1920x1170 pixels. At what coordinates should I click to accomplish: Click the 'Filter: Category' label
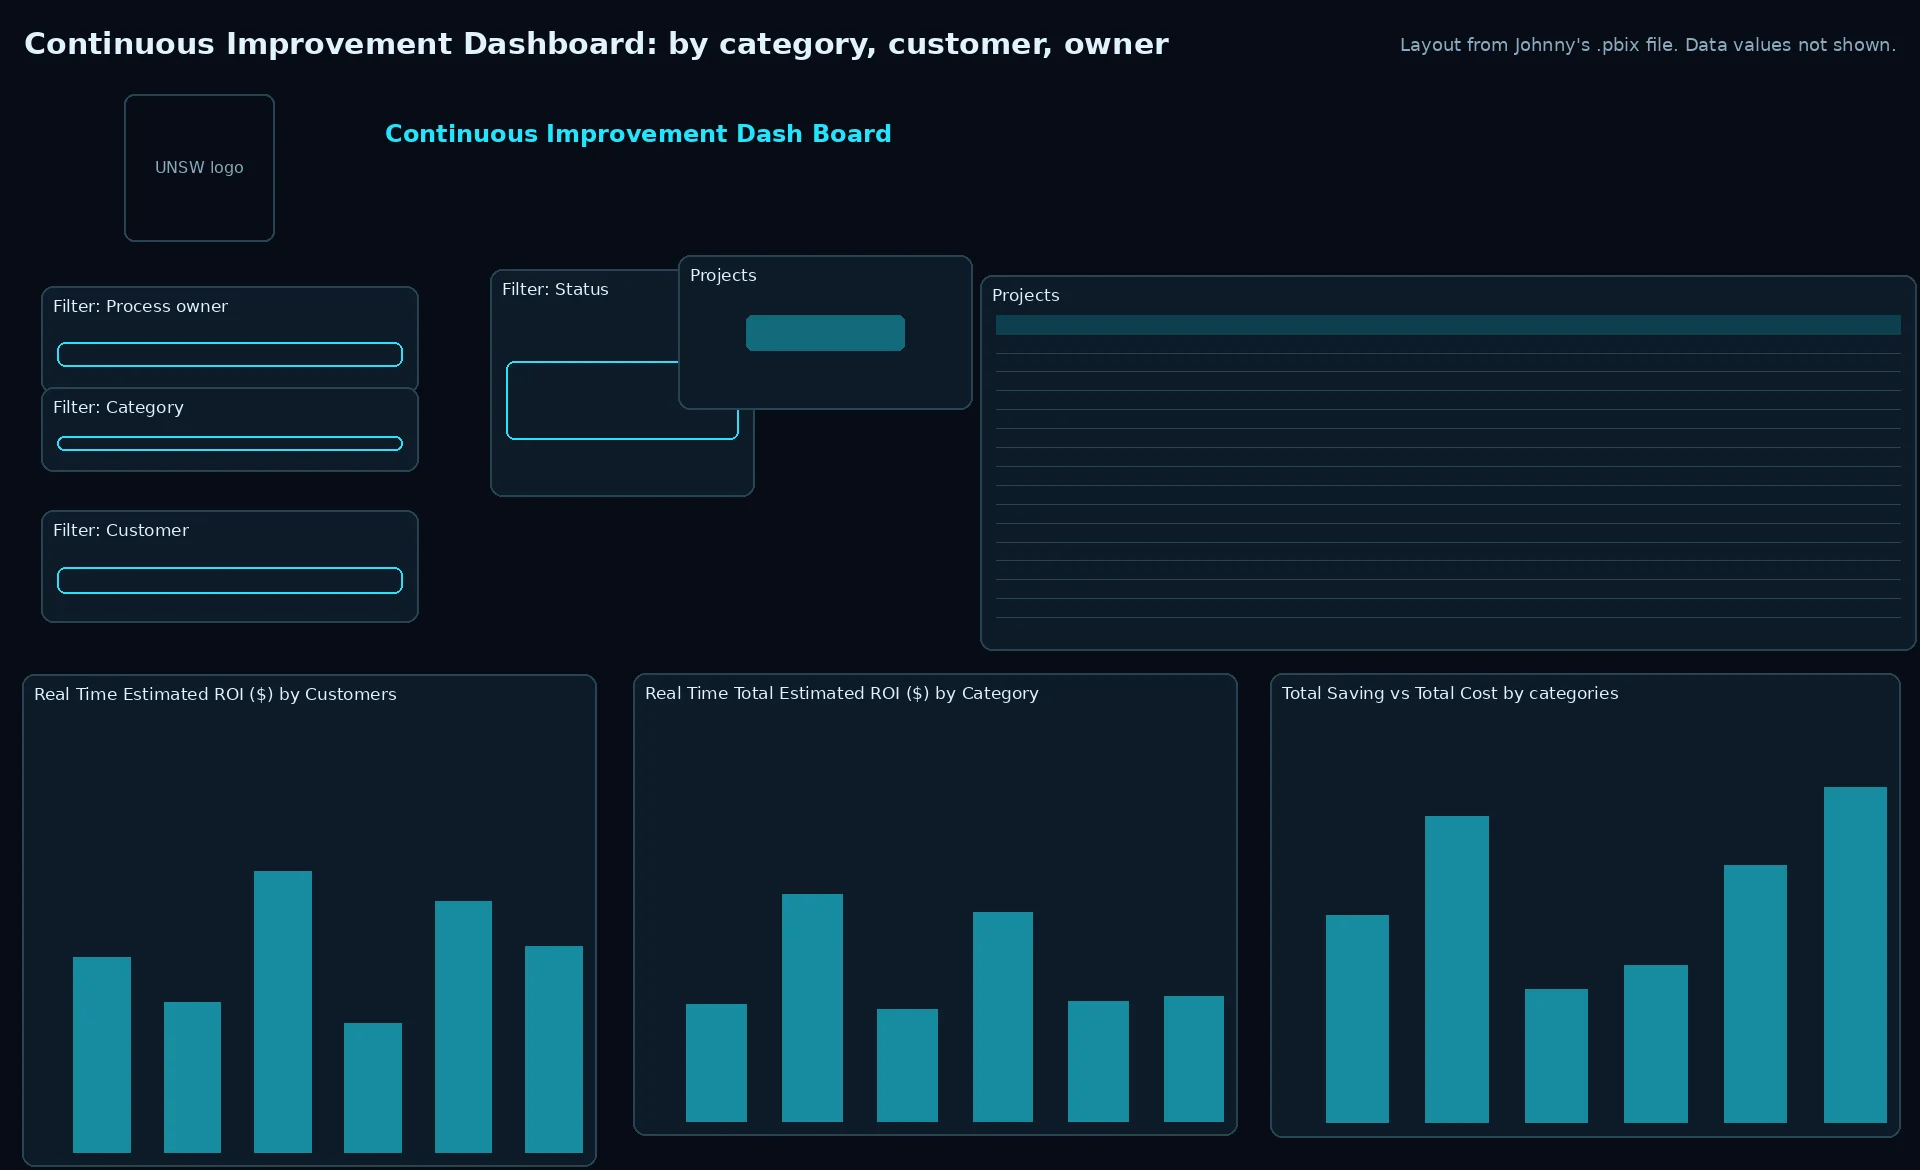pyautogui.click(x=118, y=407)
